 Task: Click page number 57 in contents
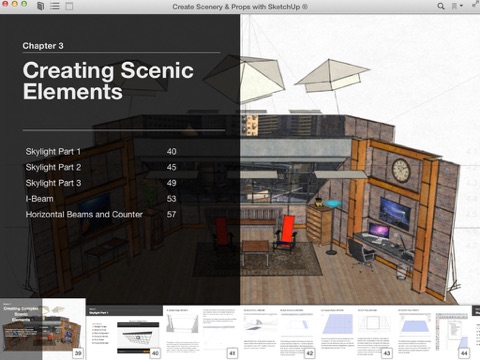click(171, 214)
